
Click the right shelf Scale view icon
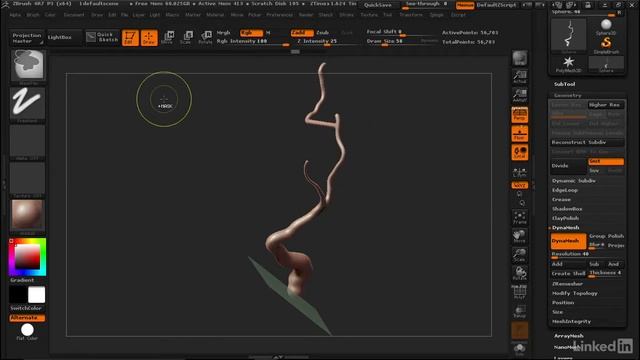520,255
